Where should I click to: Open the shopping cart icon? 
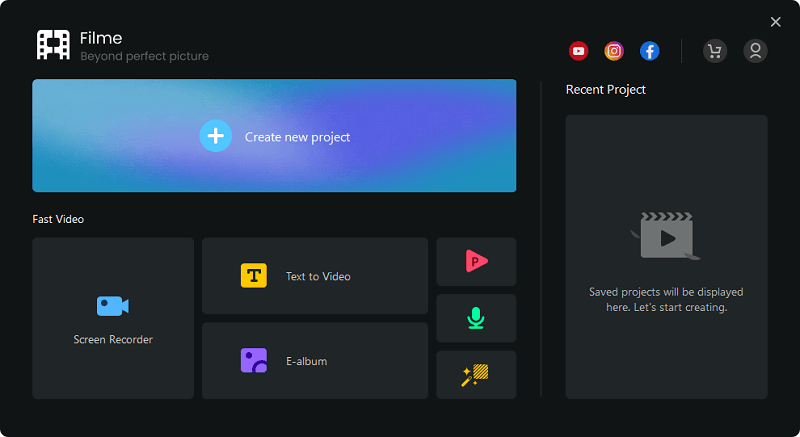715,51
